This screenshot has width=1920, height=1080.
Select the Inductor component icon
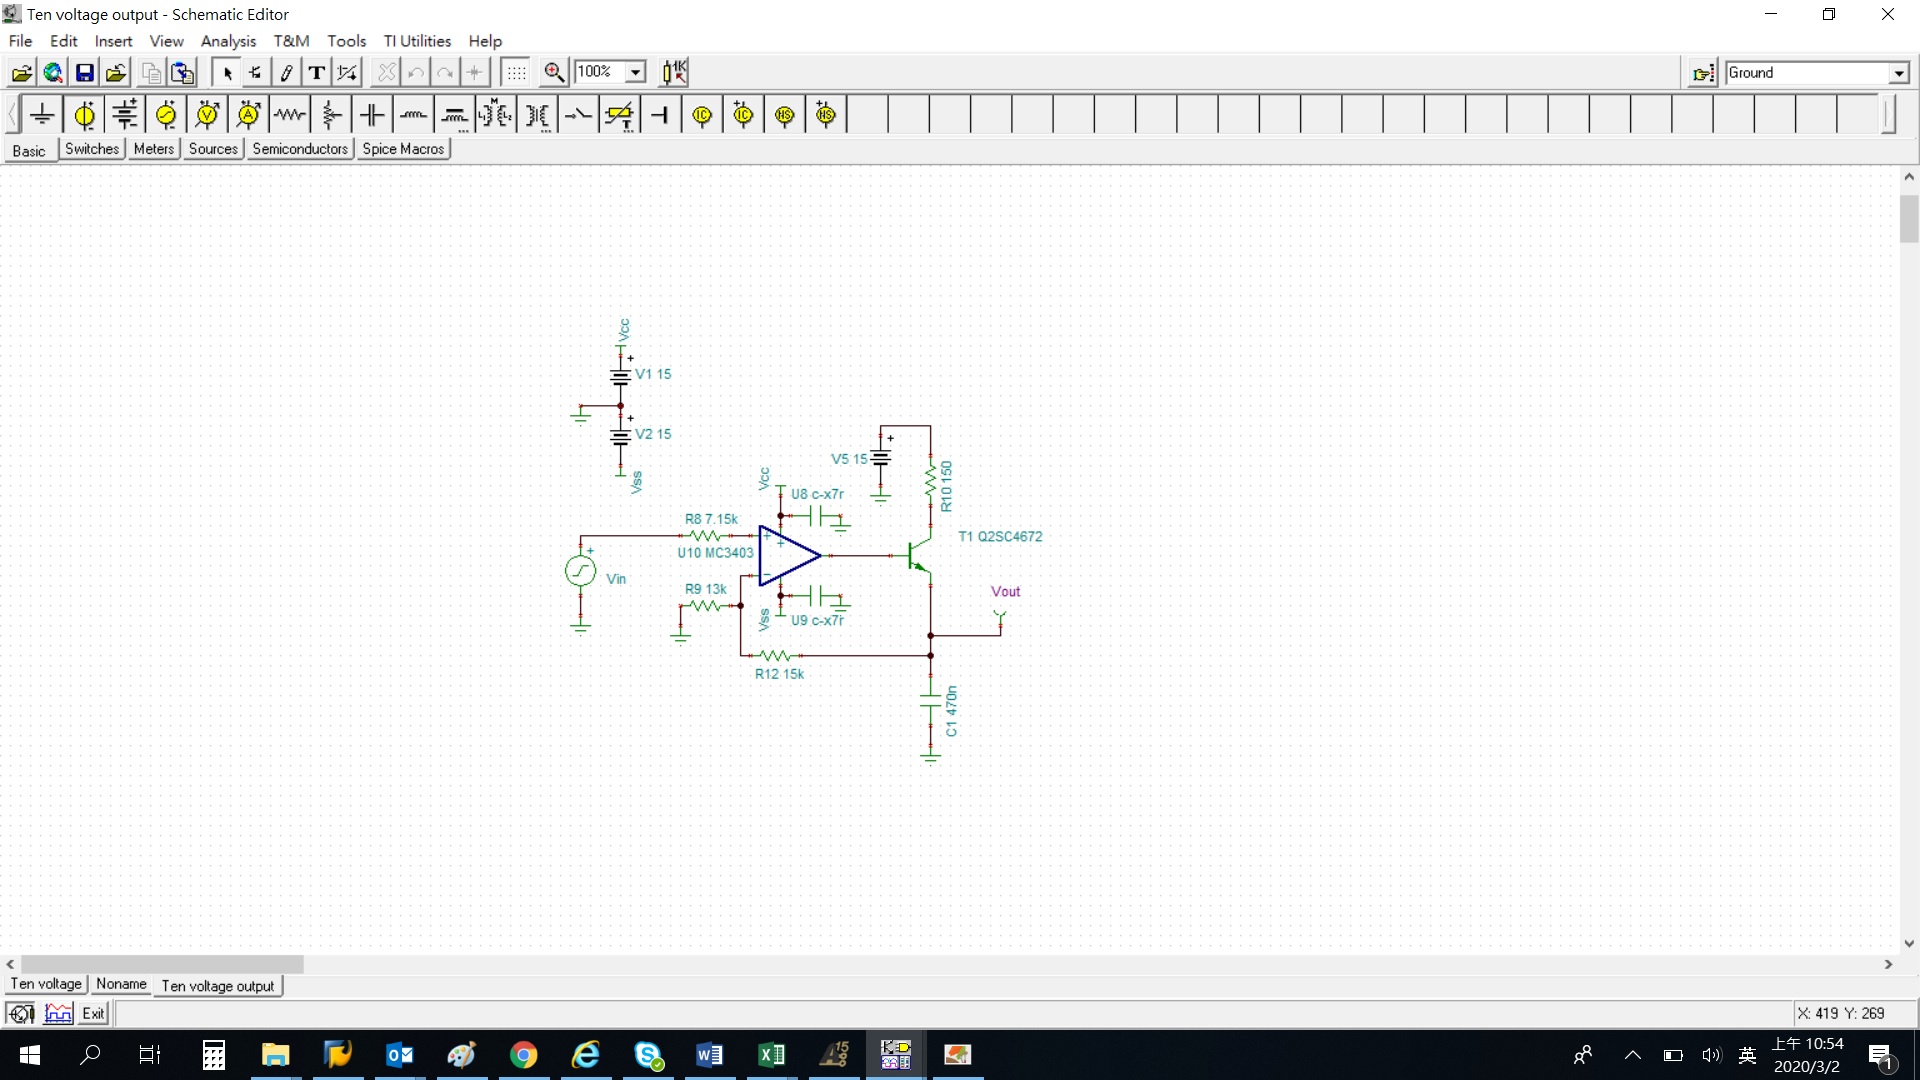click(x=413, y=116)
